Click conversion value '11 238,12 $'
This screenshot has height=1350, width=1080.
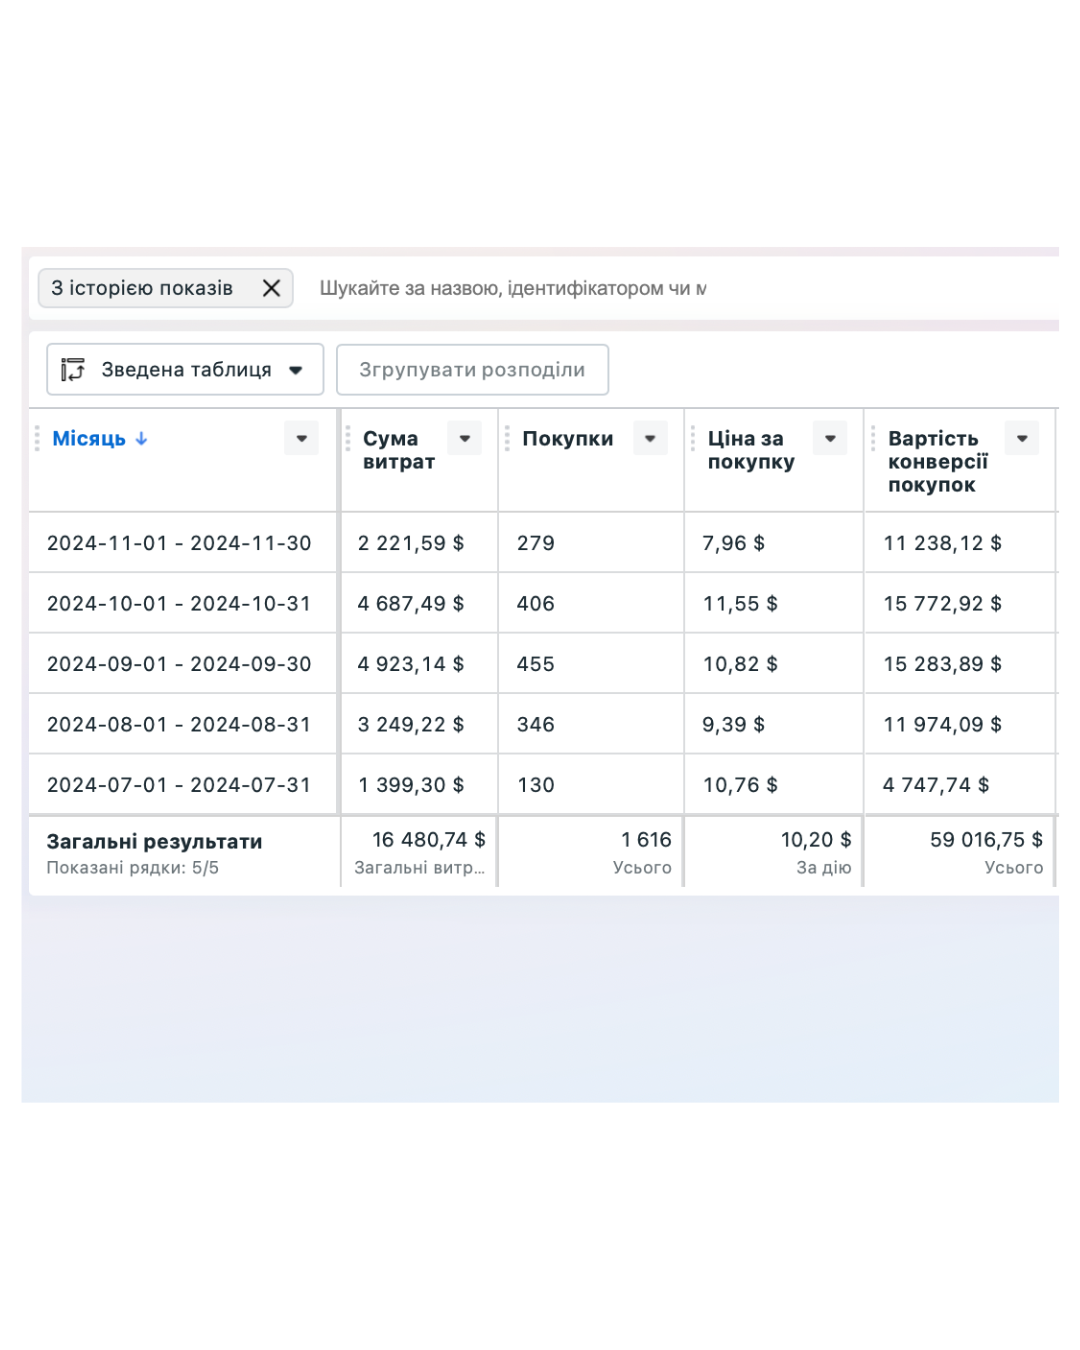point(942,543)
